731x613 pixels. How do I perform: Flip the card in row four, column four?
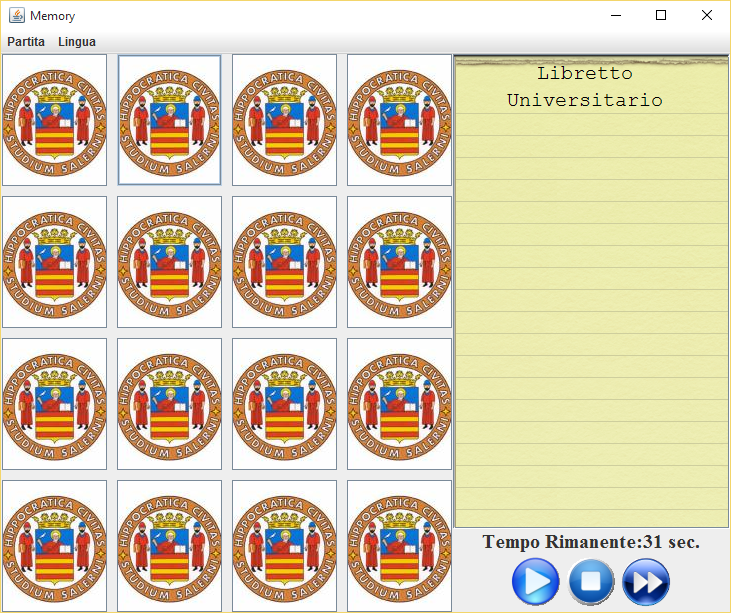click(399, 545)
